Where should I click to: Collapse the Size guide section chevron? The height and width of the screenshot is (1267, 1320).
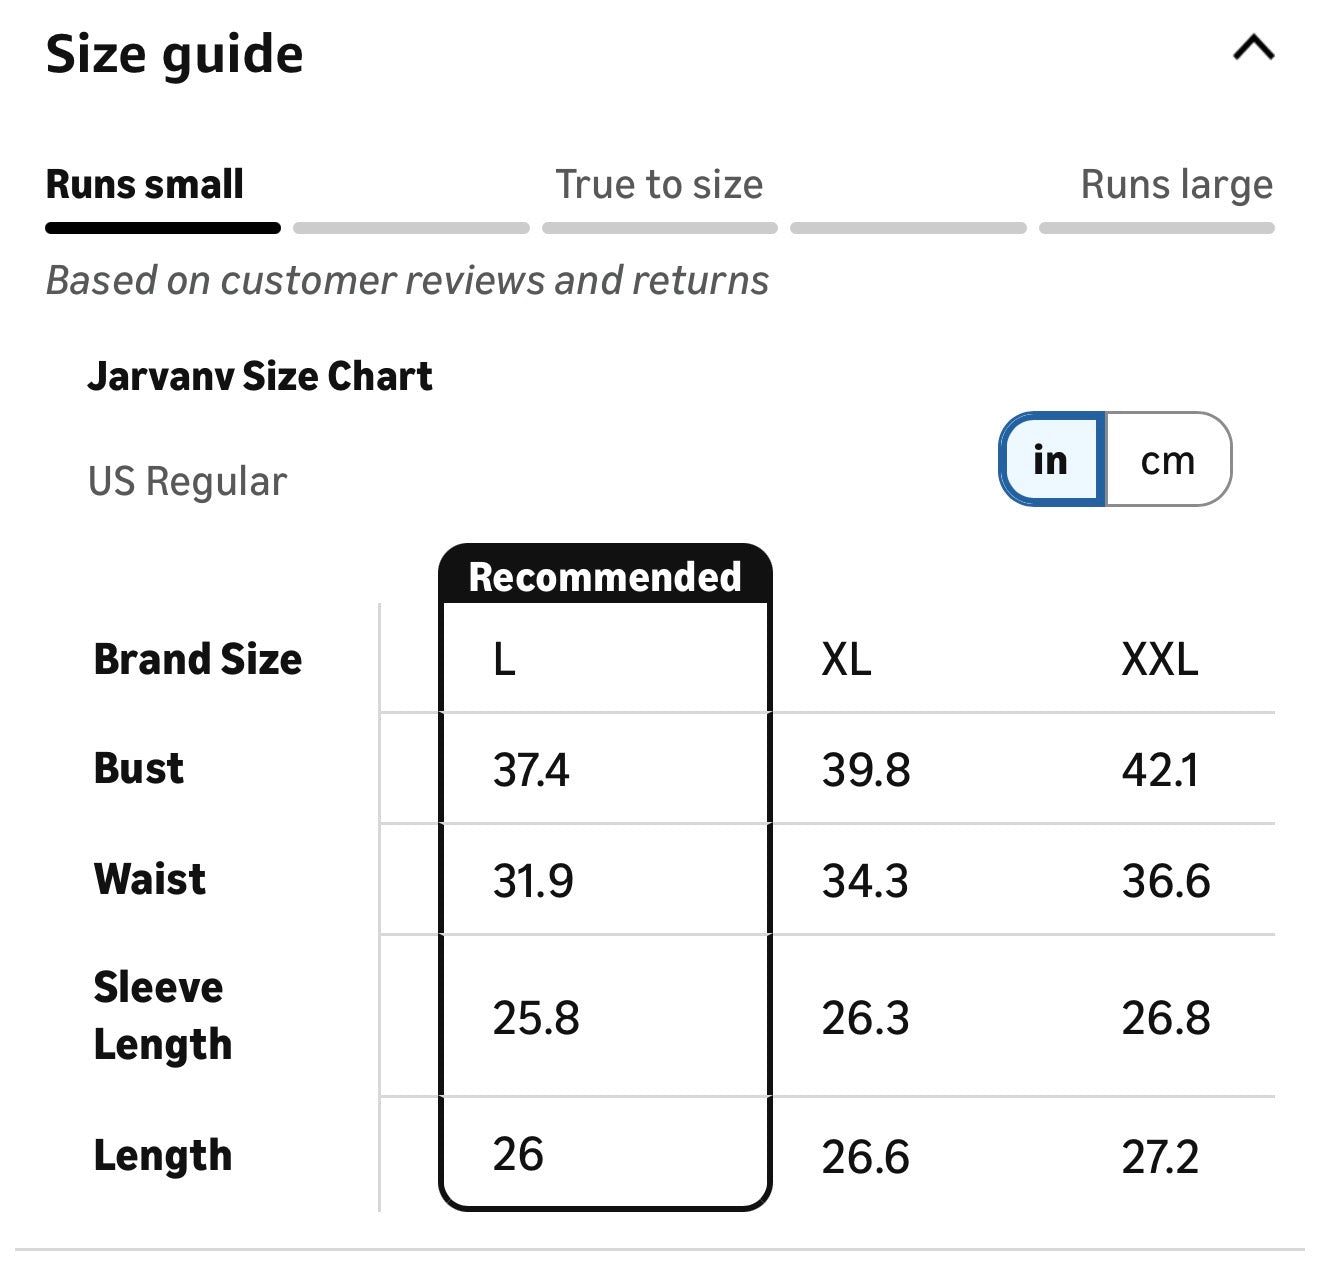[1253, 48]
